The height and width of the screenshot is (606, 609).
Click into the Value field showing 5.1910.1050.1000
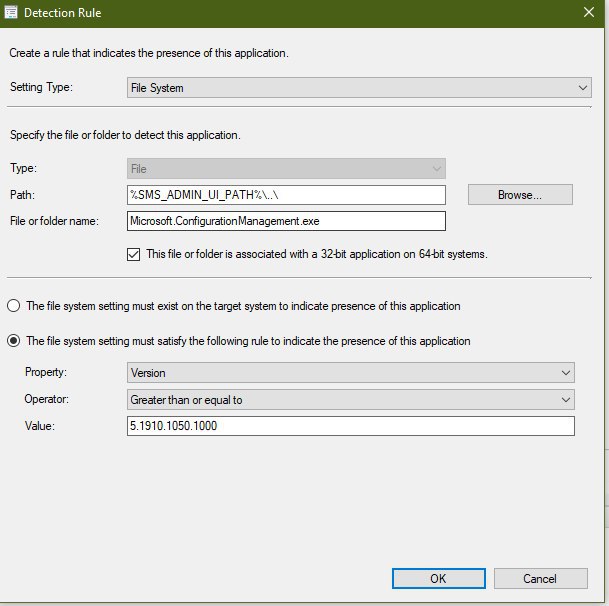(351, 426)
